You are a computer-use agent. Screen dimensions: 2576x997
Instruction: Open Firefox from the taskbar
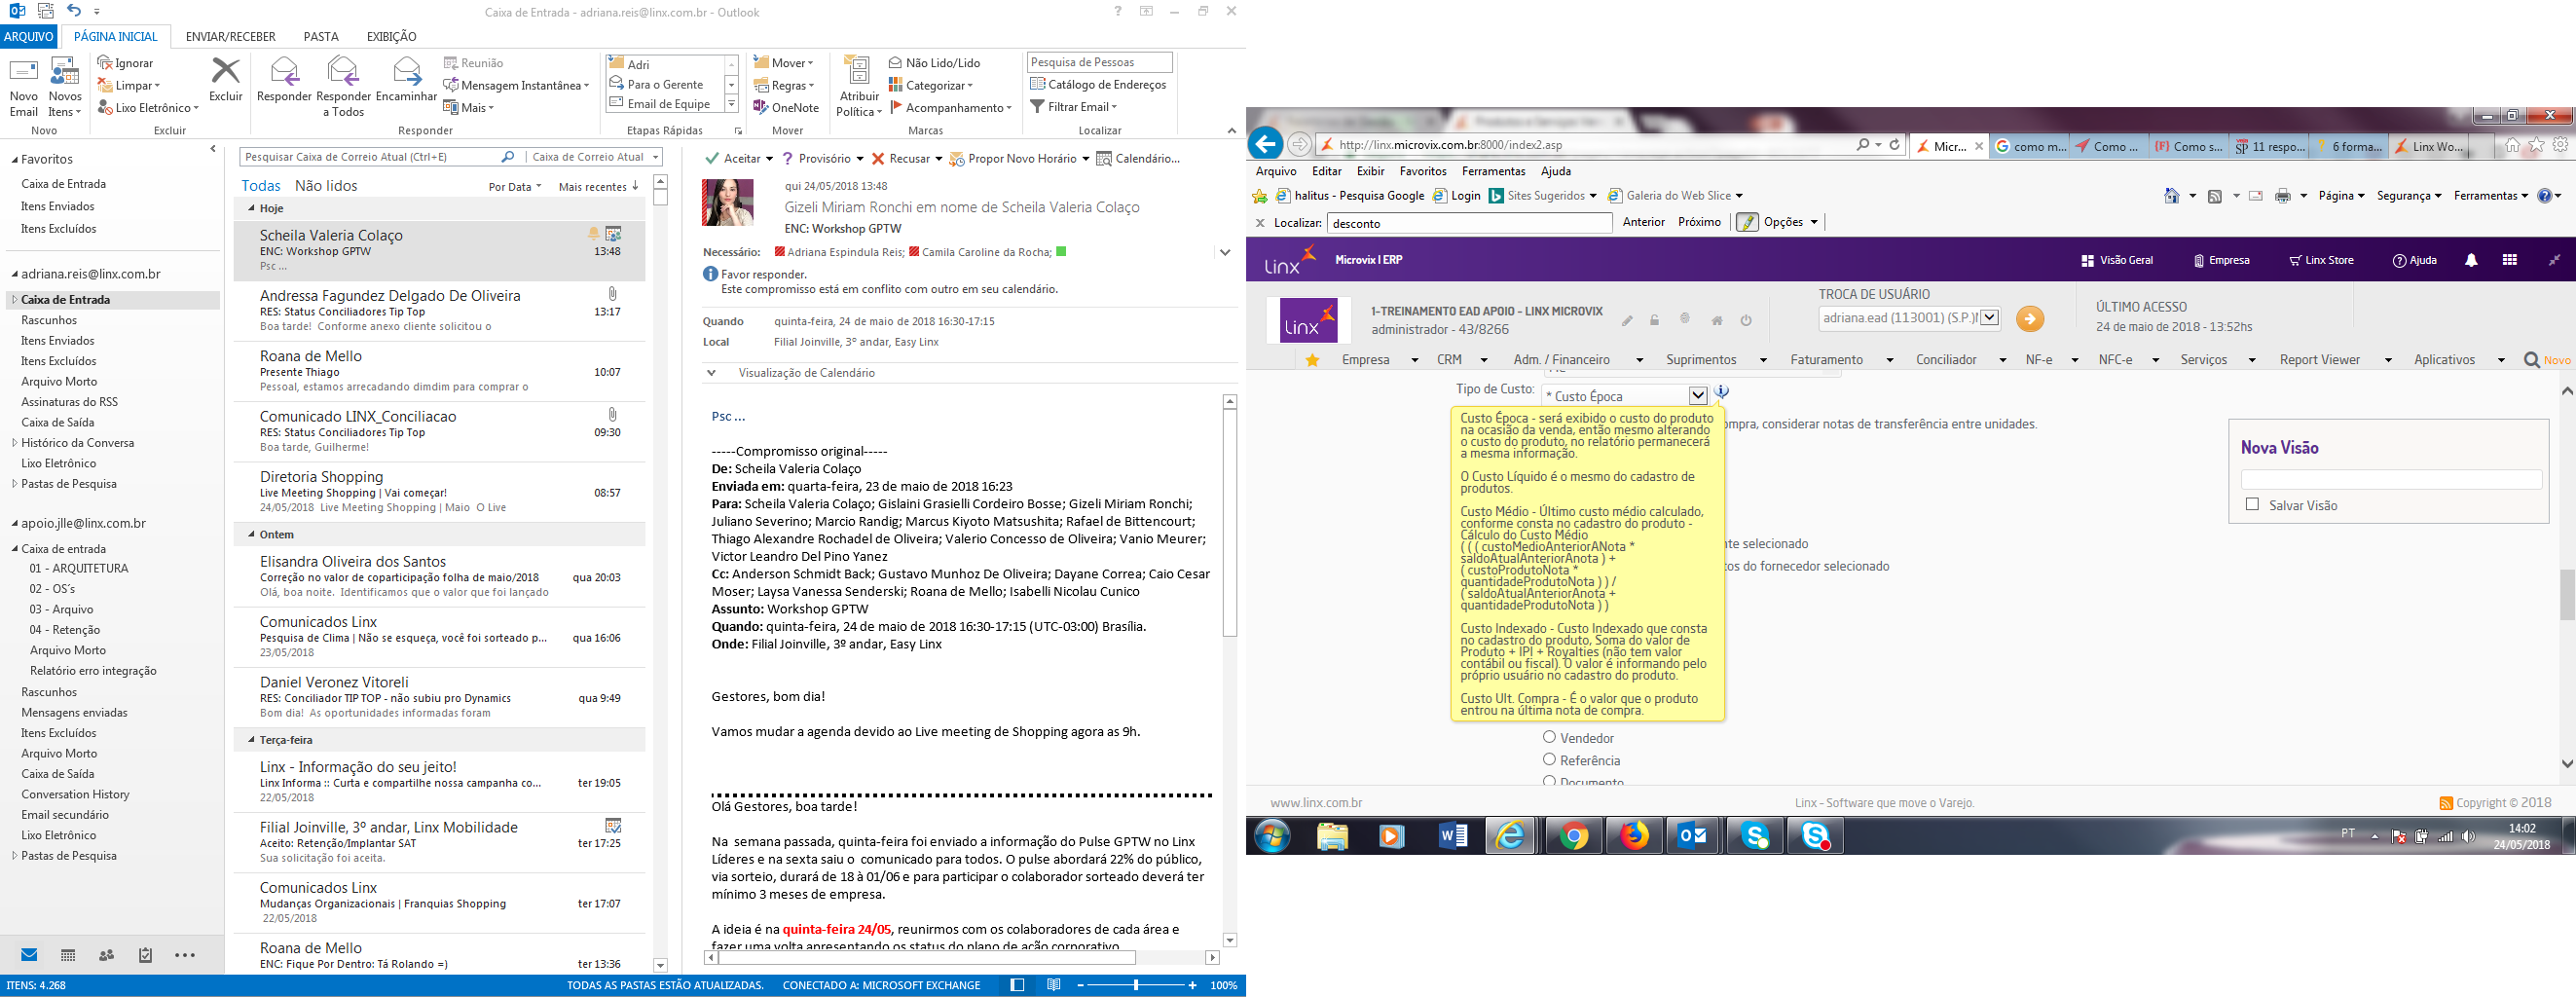1634,835
